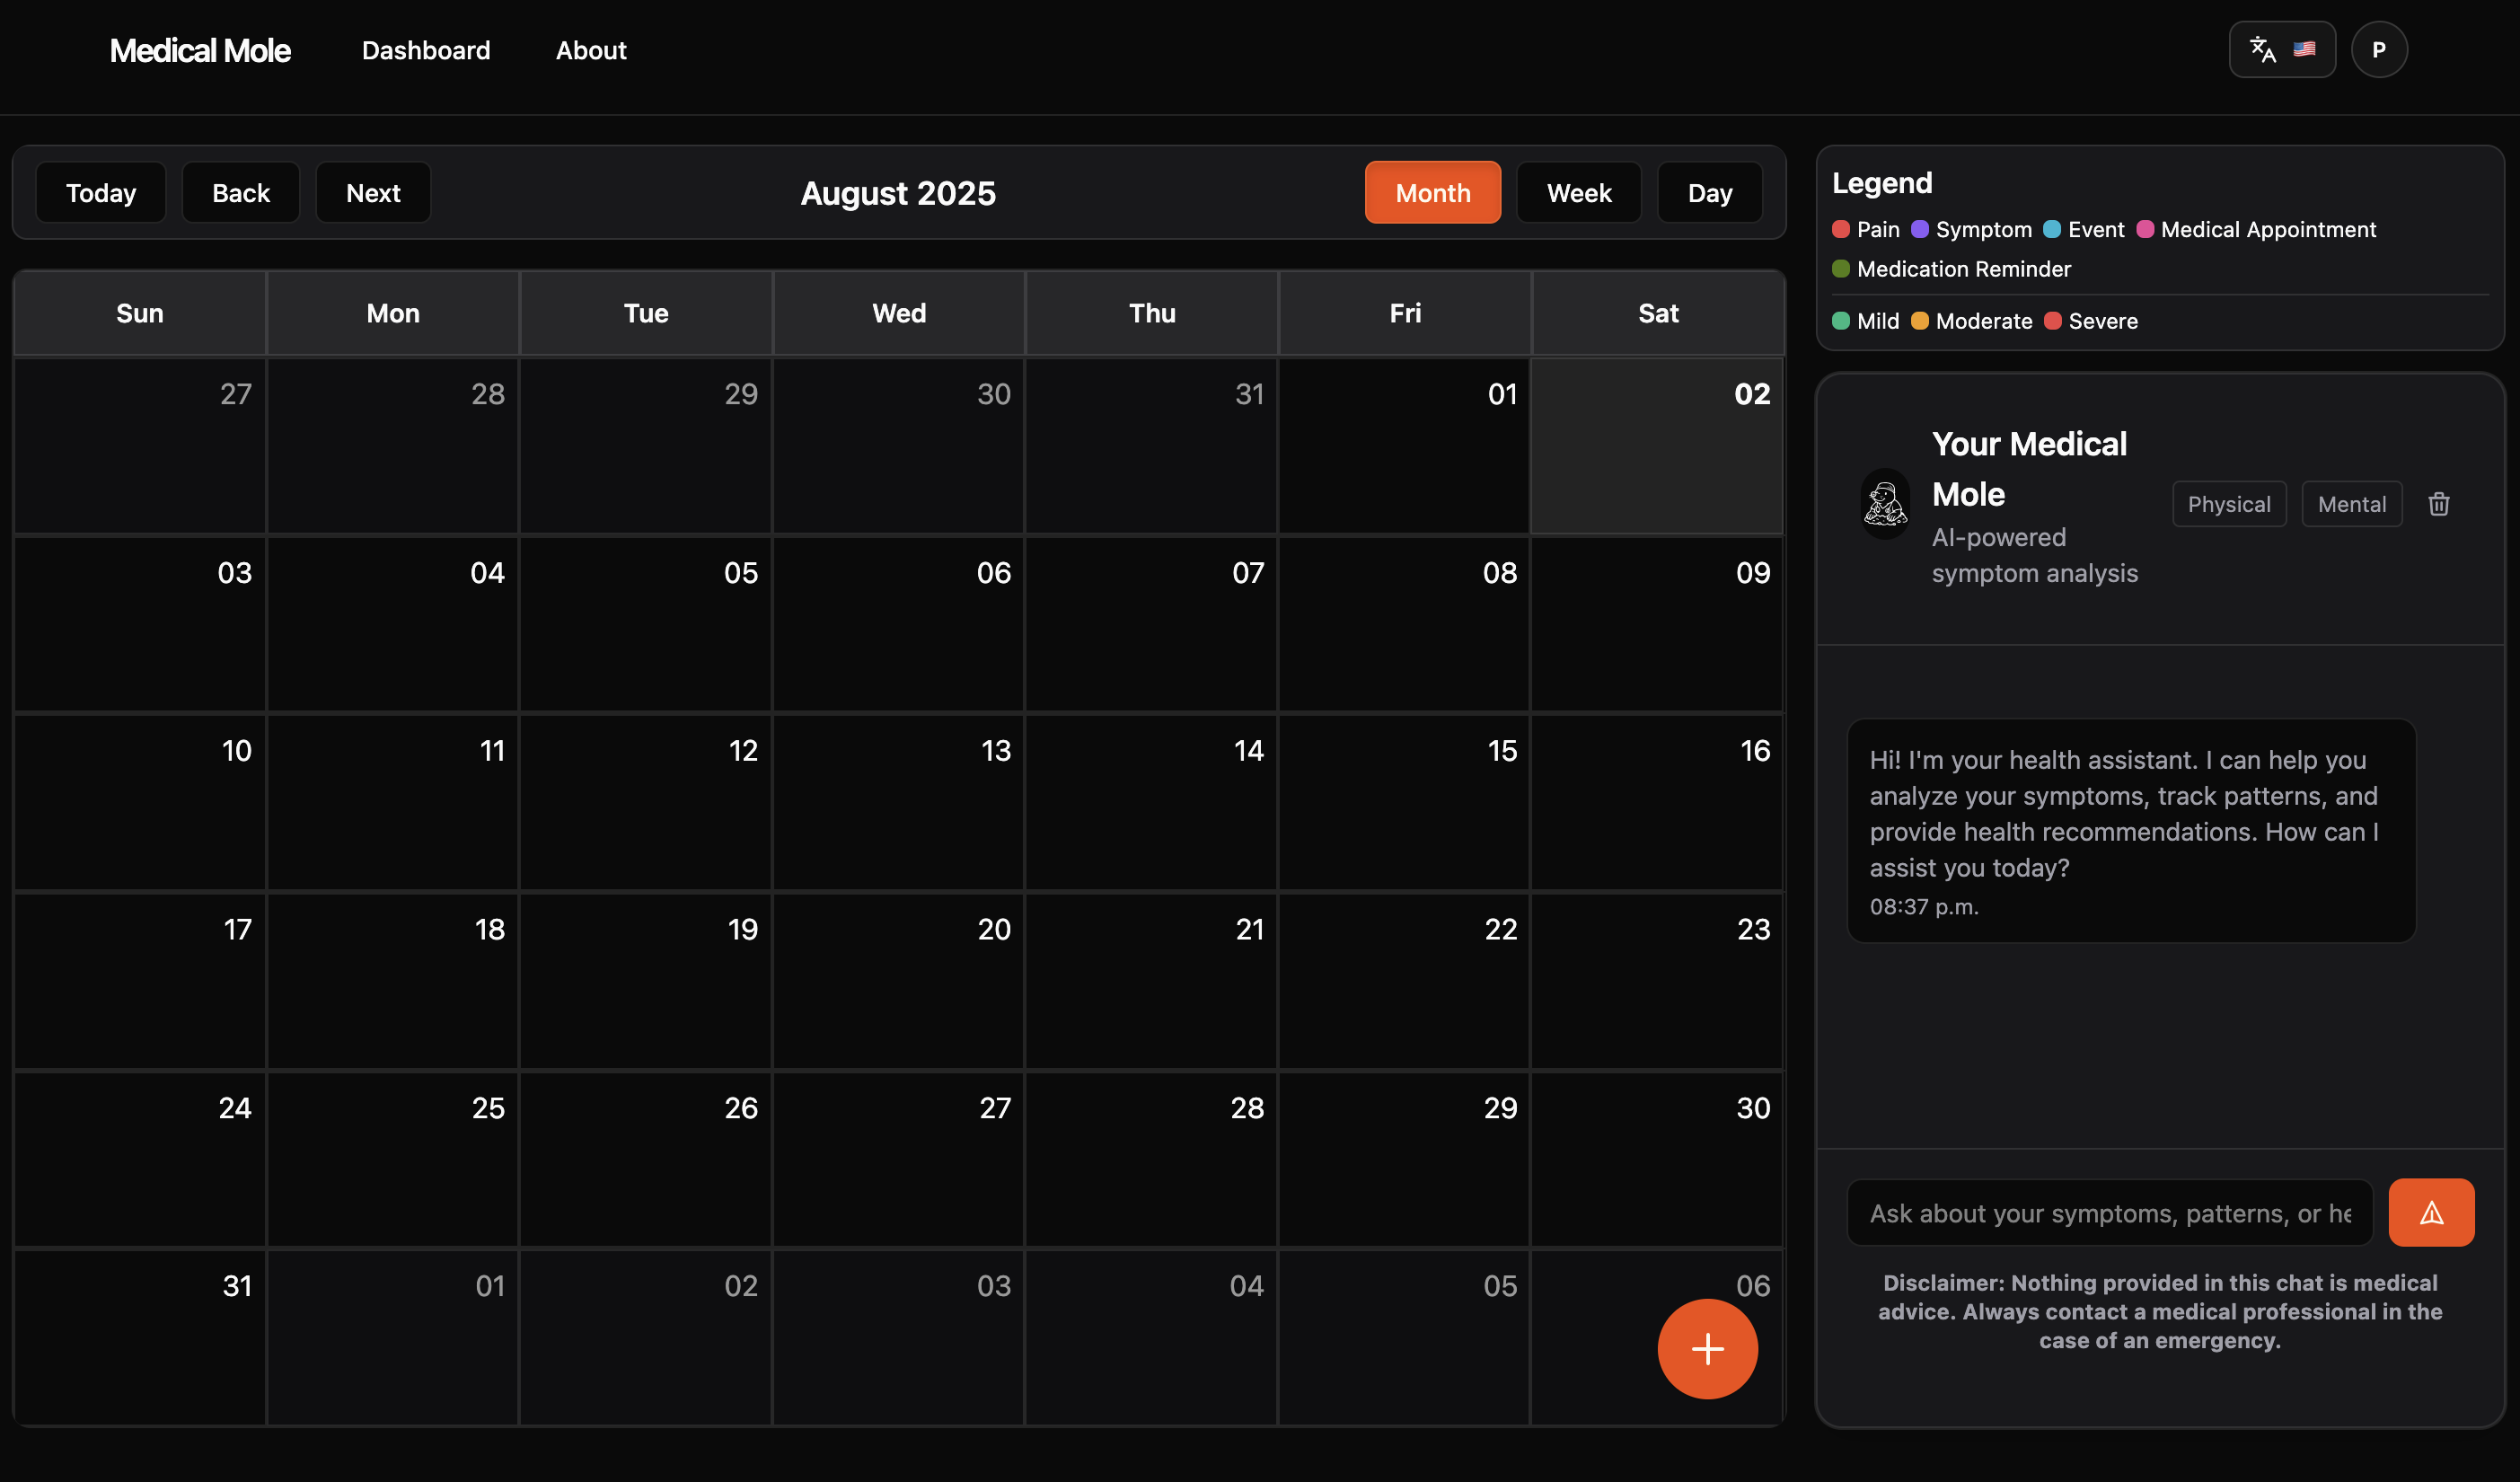Screen dimensions: 2520x1482
Task: Click the symptom question input field
Action: tap(2109, 1213)
